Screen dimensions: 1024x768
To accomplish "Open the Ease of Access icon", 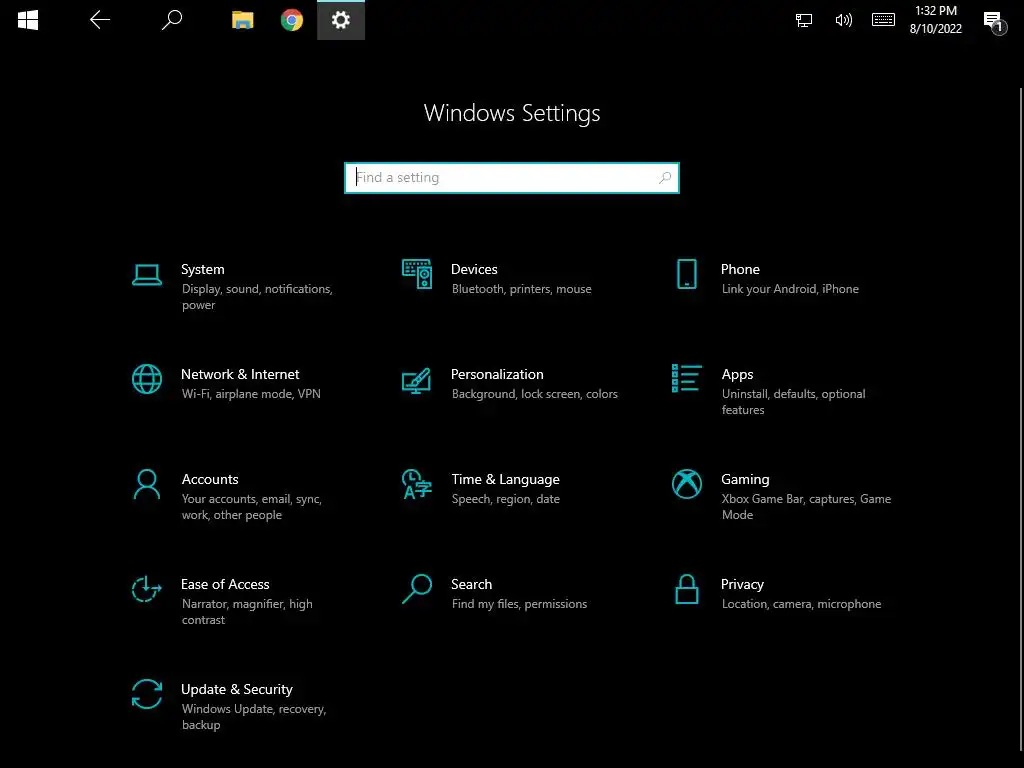I will 147,589.
